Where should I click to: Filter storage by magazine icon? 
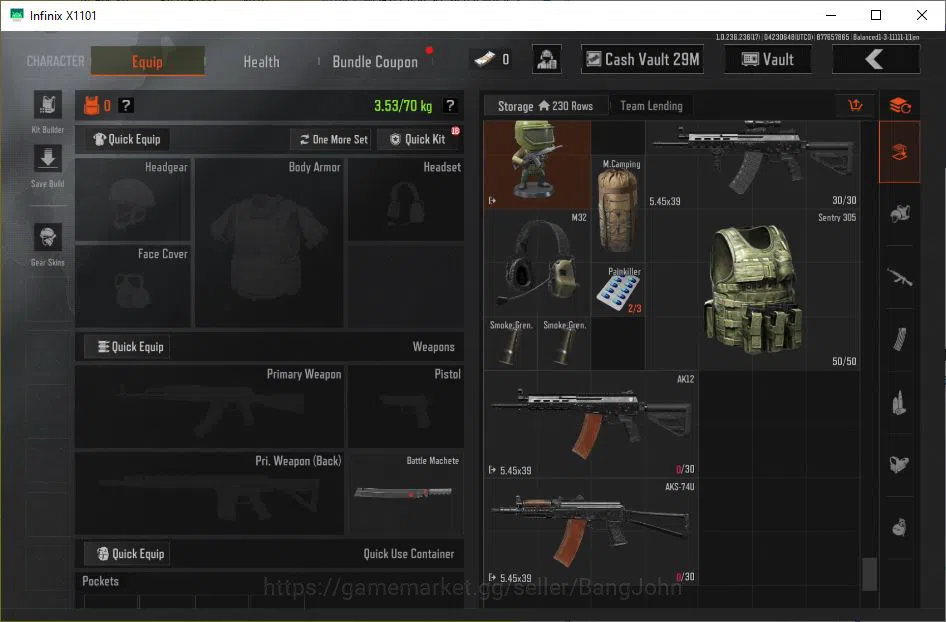pyautogui.click(x=900, y=339)
